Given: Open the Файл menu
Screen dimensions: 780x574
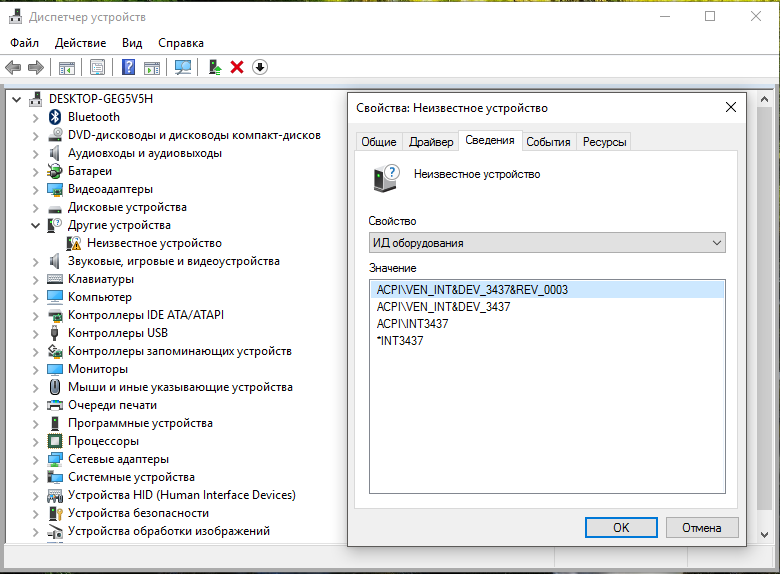Looking at the screenshot, I should tap(24, 43).
